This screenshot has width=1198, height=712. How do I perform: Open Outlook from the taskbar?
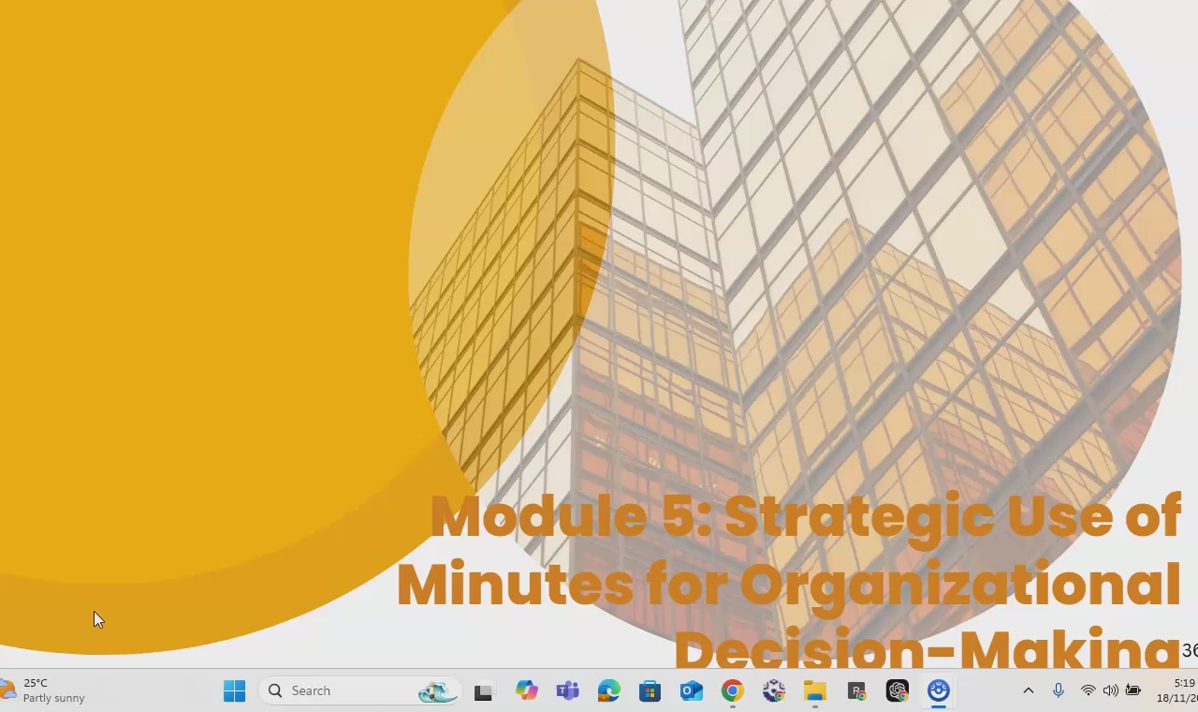click(691, 691)
